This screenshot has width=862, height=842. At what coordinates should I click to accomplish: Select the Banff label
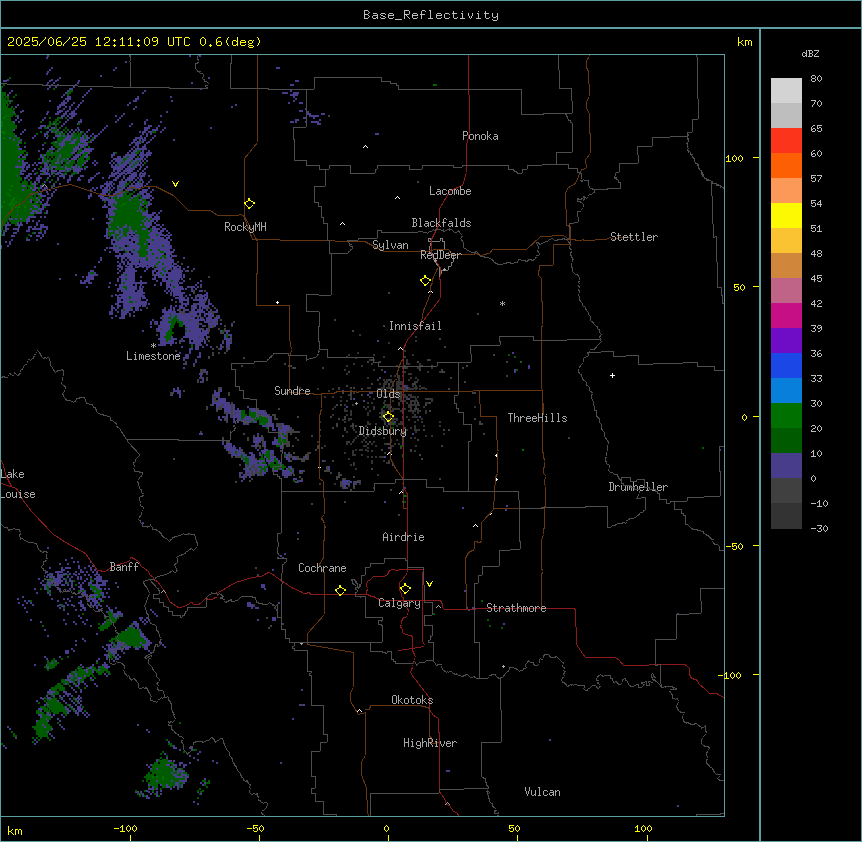(x=124, y=567)
